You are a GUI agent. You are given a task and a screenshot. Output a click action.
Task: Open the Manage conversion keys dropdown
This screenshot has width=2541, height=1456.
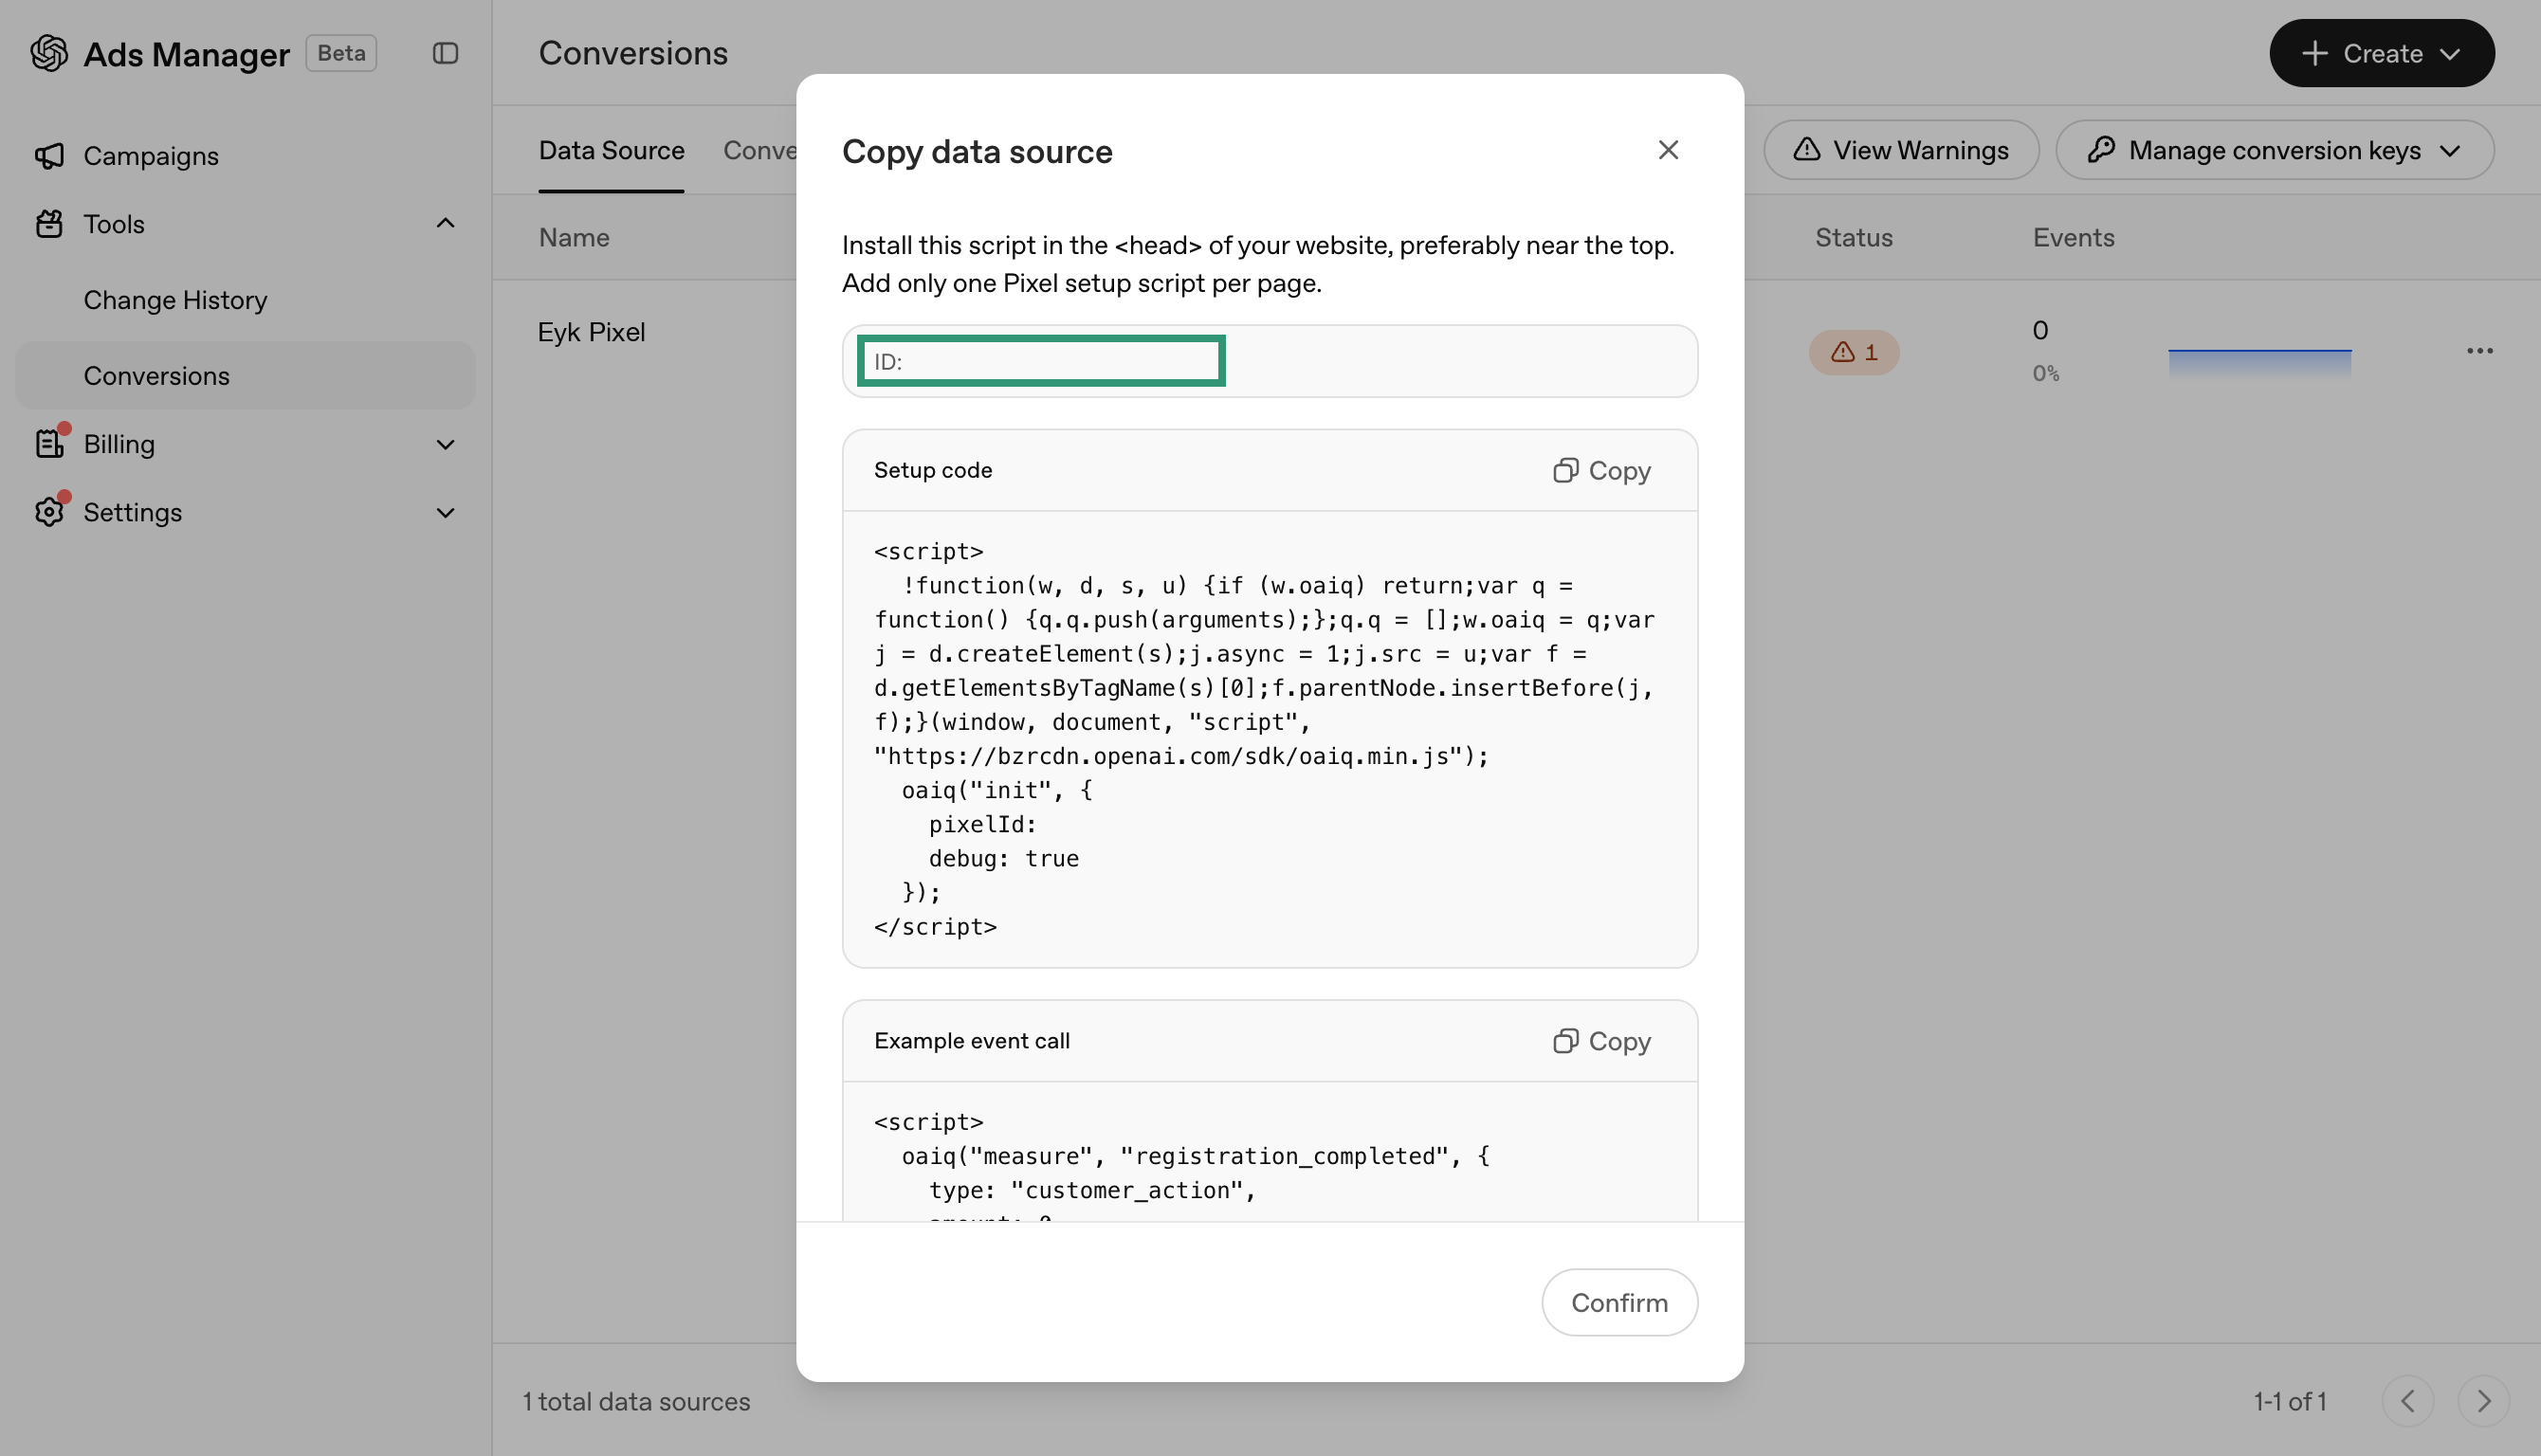click(2274, 150)
